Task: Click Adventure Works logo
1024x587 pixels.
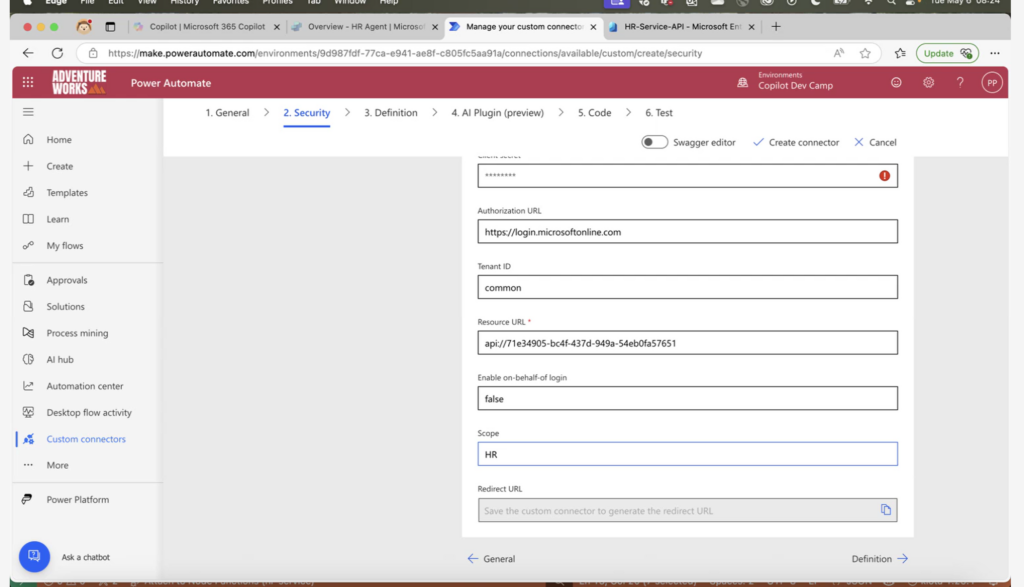Action: (x=79, y=82)
